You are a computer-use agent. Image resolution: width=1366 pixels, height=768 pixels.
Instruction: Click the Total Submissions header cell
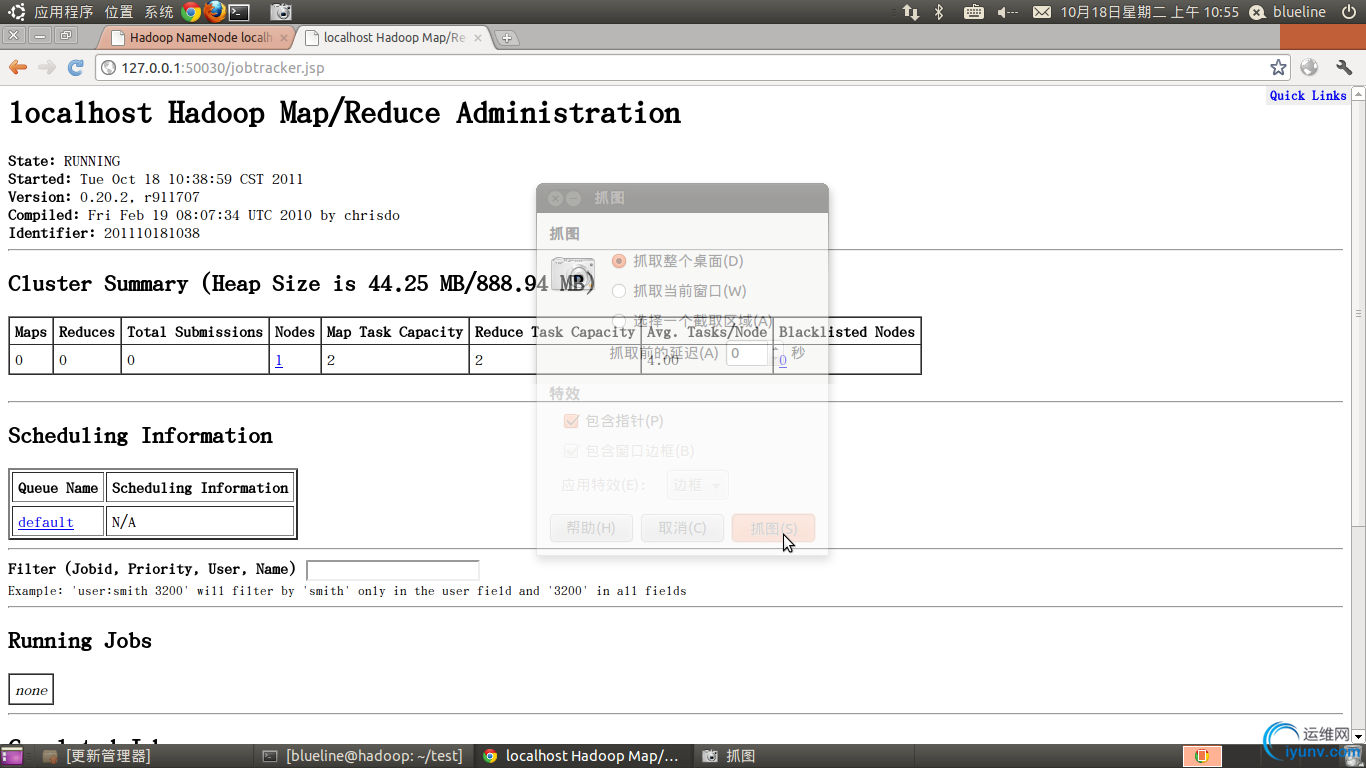[x=195, y=332]
